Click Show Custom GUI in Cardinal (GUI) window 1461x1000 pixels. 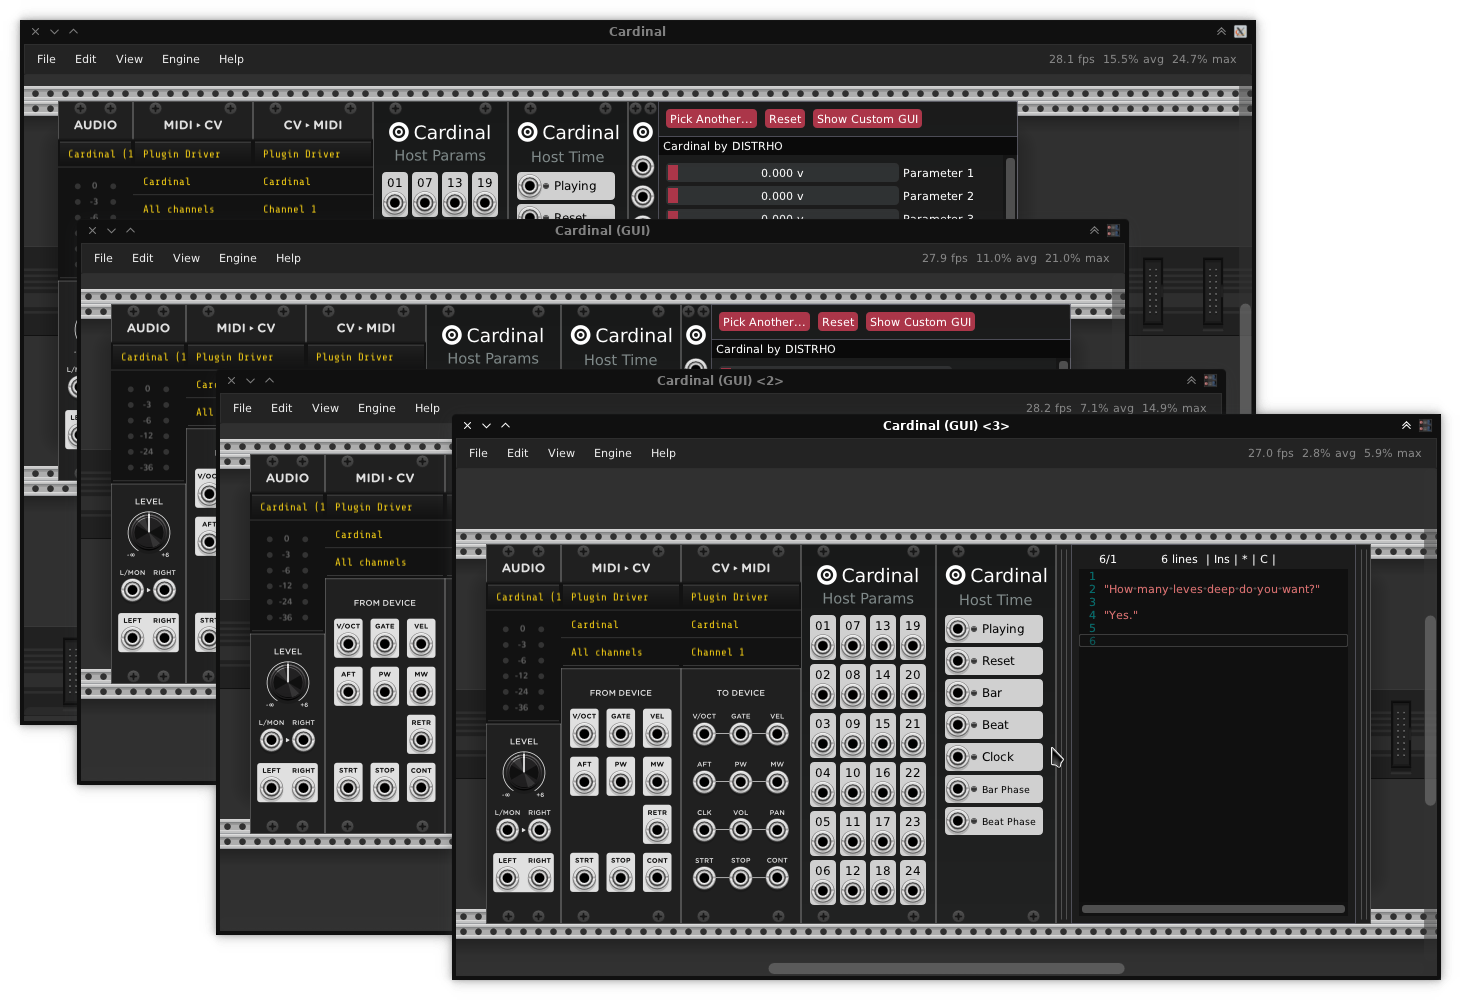coord(920,322)
